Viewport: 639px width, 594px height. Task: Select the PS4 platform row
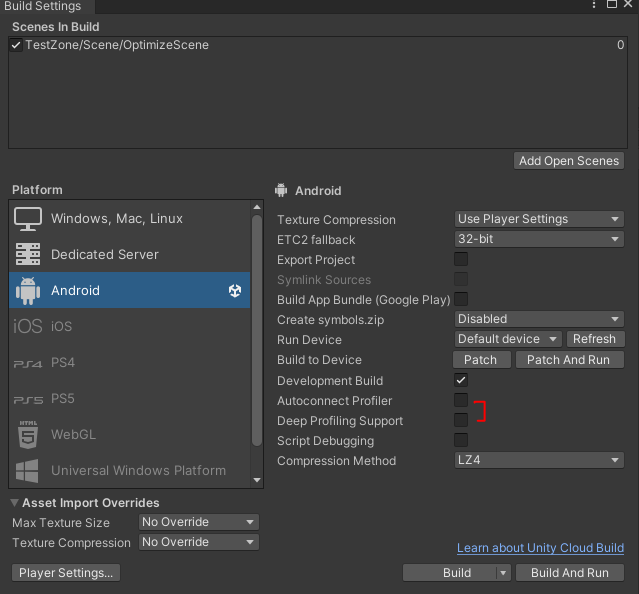(130, 362)
